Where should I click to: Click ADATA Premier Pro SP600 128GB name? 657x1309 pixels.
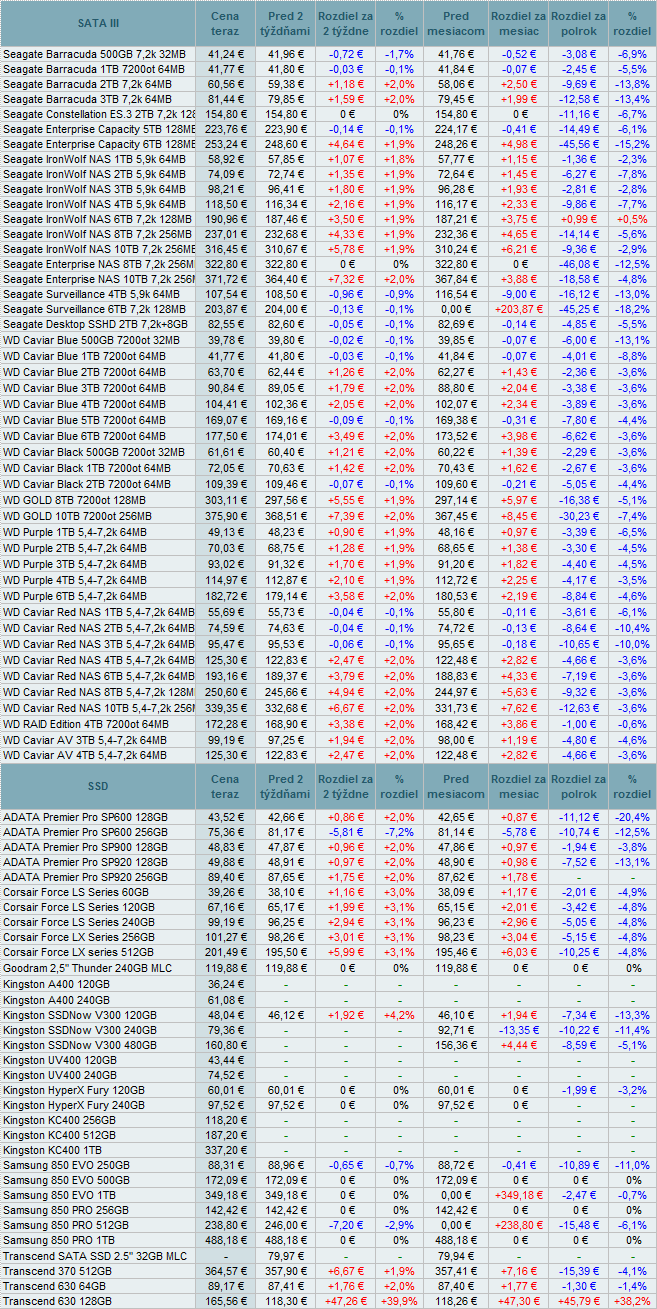pos(86,818)
